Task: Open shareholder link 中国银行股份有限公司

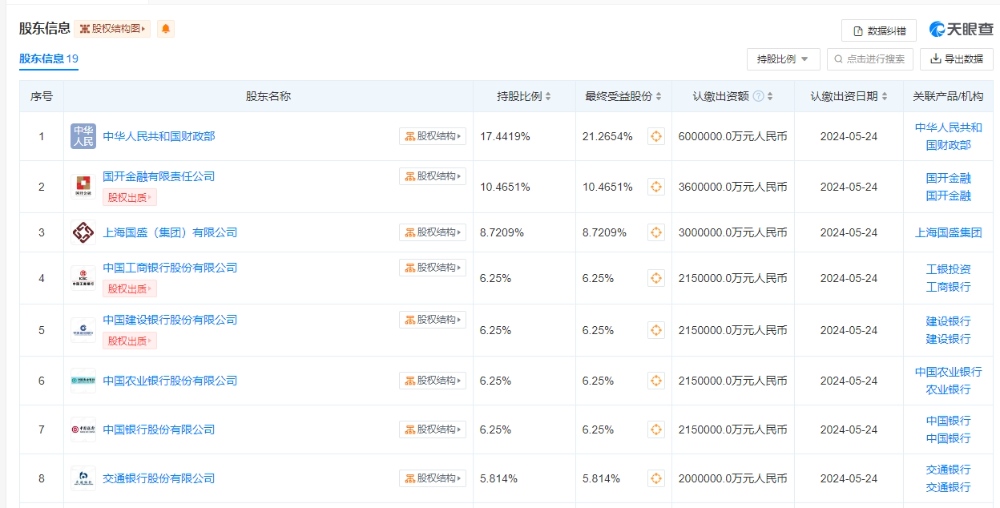Action: coord(159,430)
